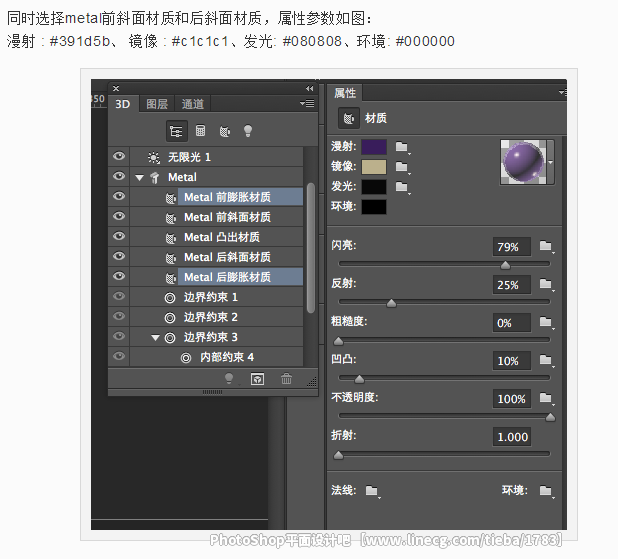Viewport: 618px width, 559px height.
Task: Click light icon beside 无限光 1
Action: [154, 158]
